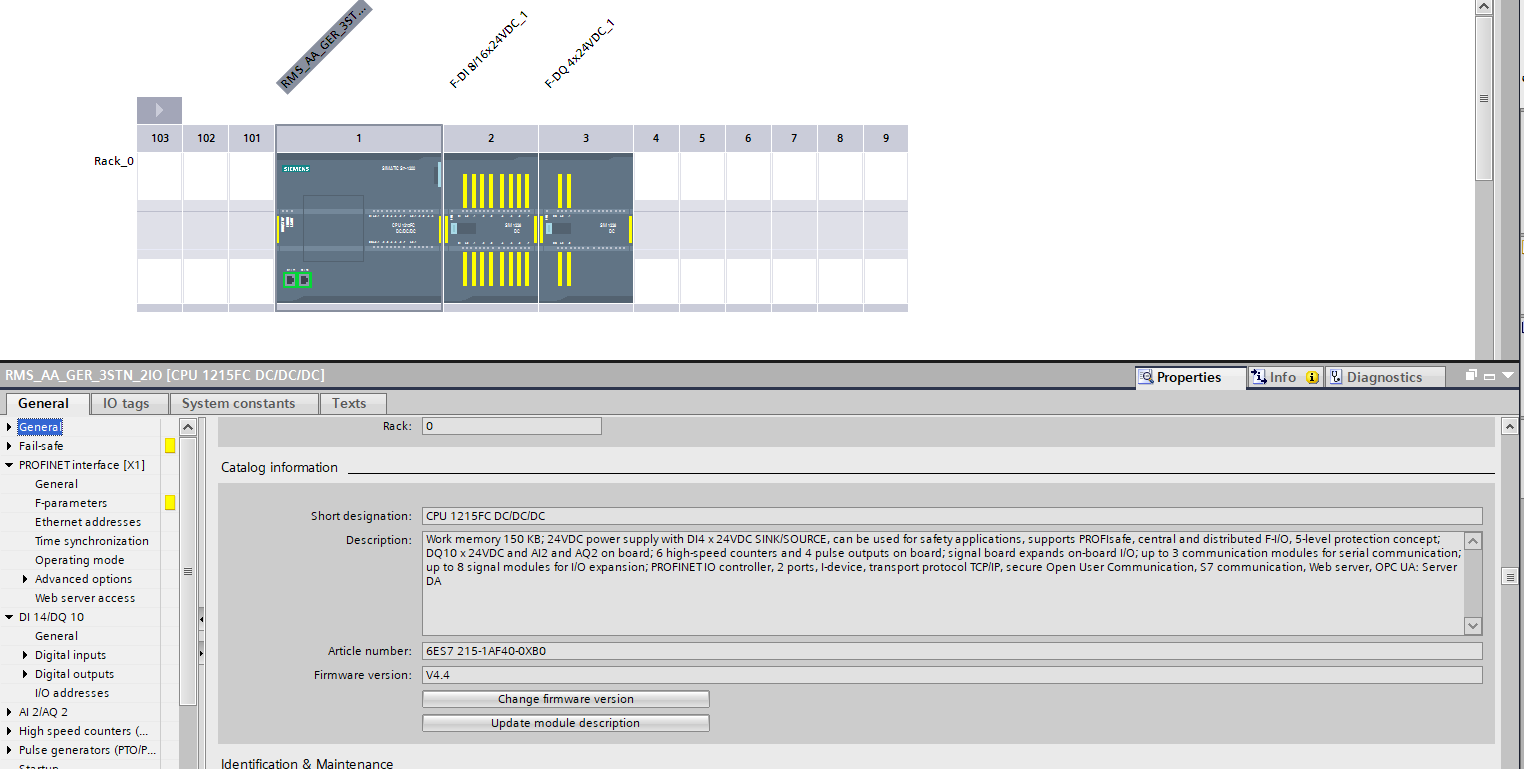Image resolution: width=1524 pixels, height=769 pixels.
Task: Click the Description text box
Action: tap(943, 582)
